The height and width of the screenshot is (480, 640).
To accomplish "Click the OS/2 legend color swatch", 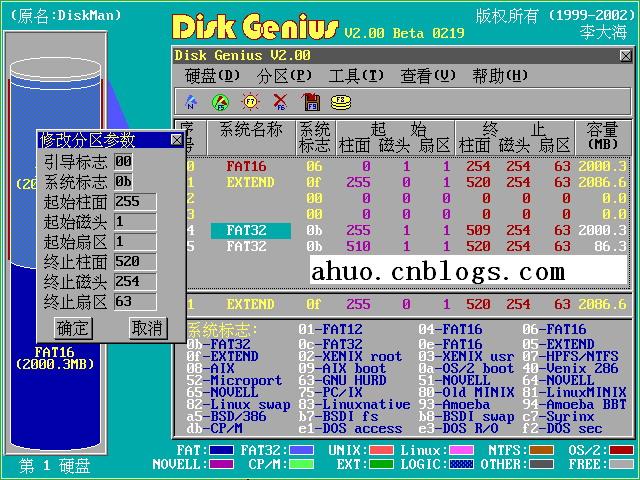I will (x=621, y=450).
